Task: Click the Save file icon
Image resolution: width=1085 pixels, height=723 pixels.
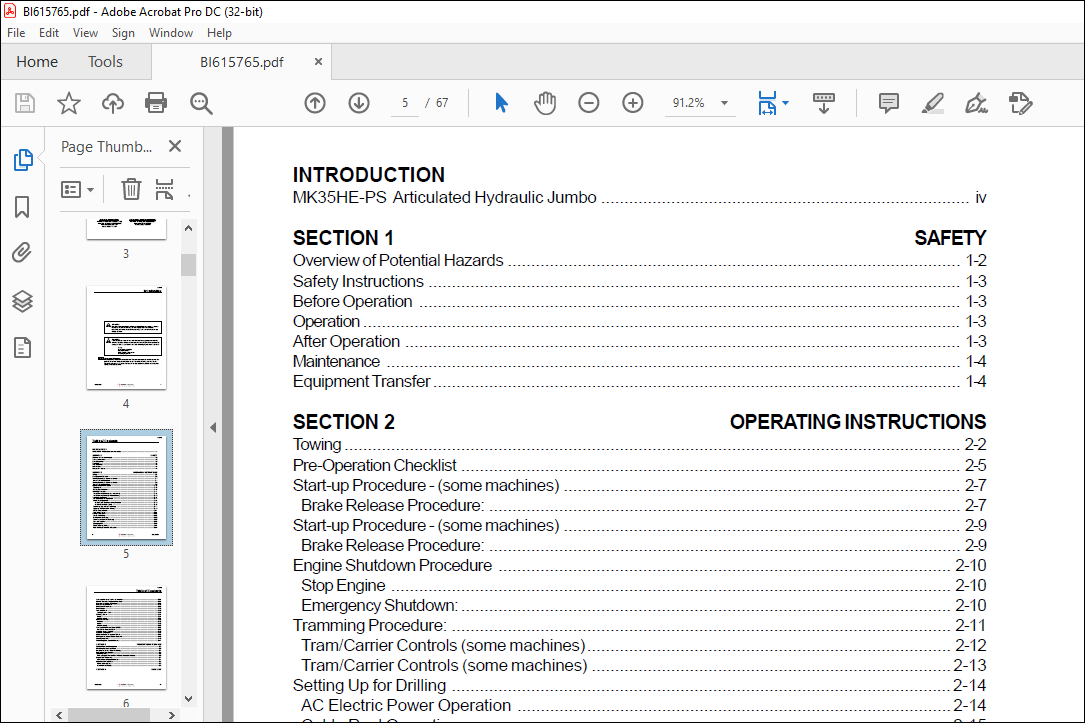Action: pos(25,103)
